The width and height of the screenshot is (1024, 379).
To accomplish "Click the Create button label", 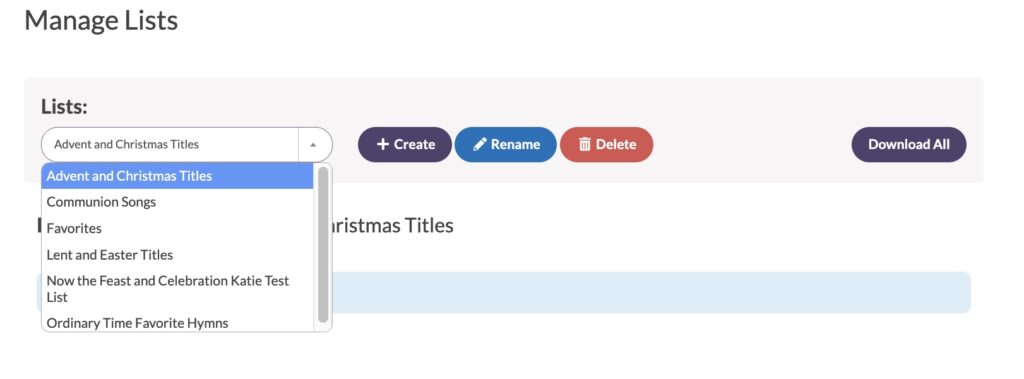I will [x=415, y=144].
